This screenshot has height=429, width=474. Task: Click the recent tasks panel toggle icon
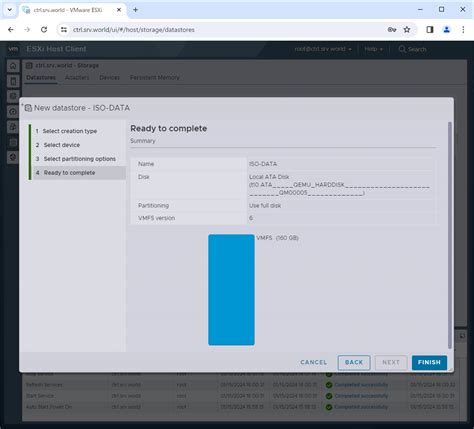(x=462, y=336)
